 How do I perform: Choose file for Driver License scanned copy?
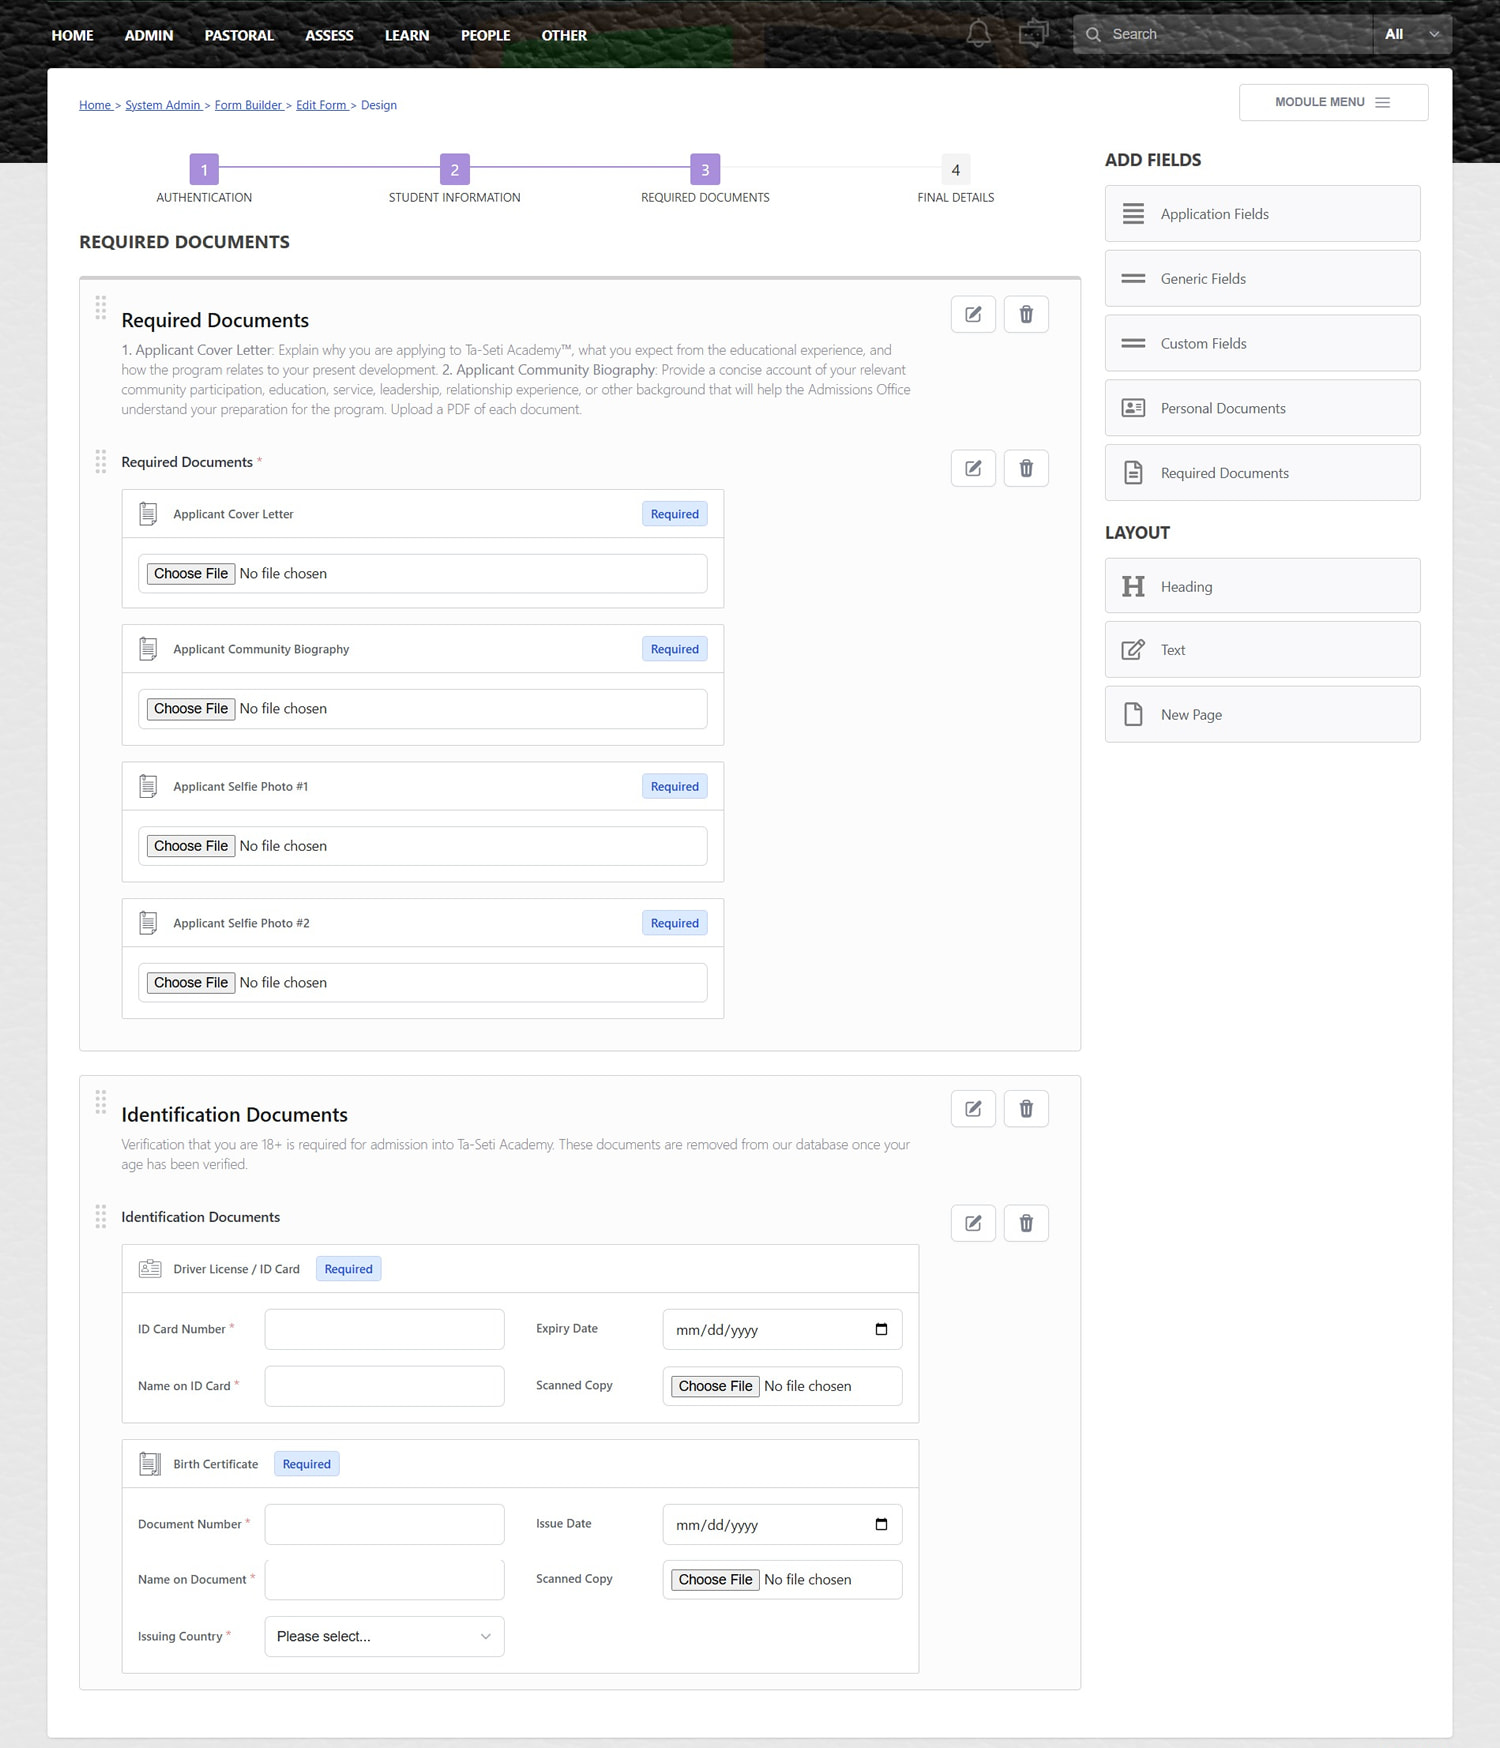click(715, 1386)
